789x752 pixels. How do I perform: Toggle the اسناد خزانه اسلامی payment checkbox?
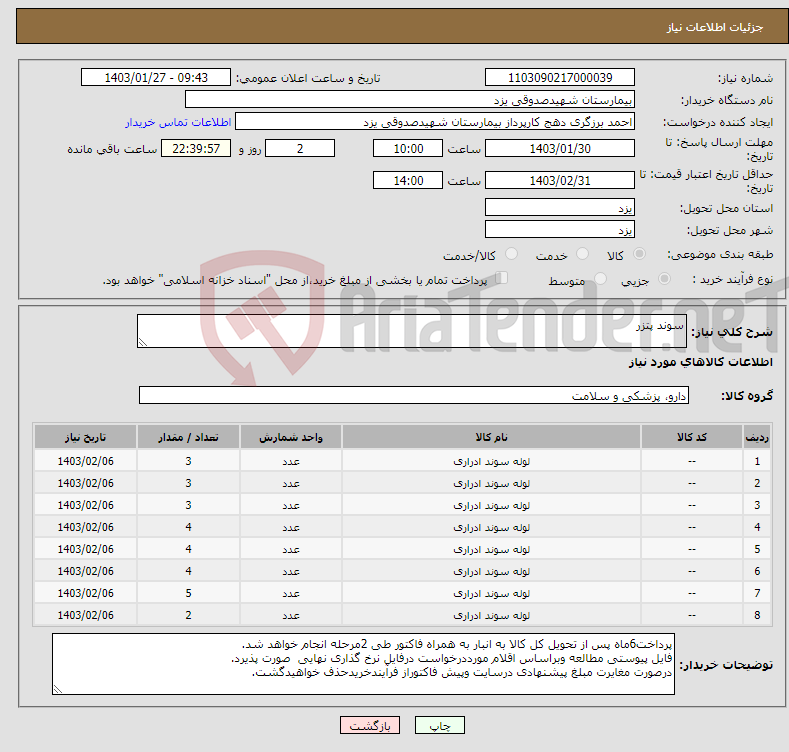click(501, 278)
